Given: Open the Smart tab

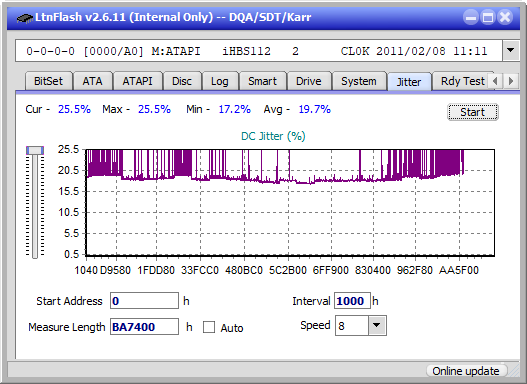Looking at the screenshot, I should pyautogui.click(x=262, y=81).
